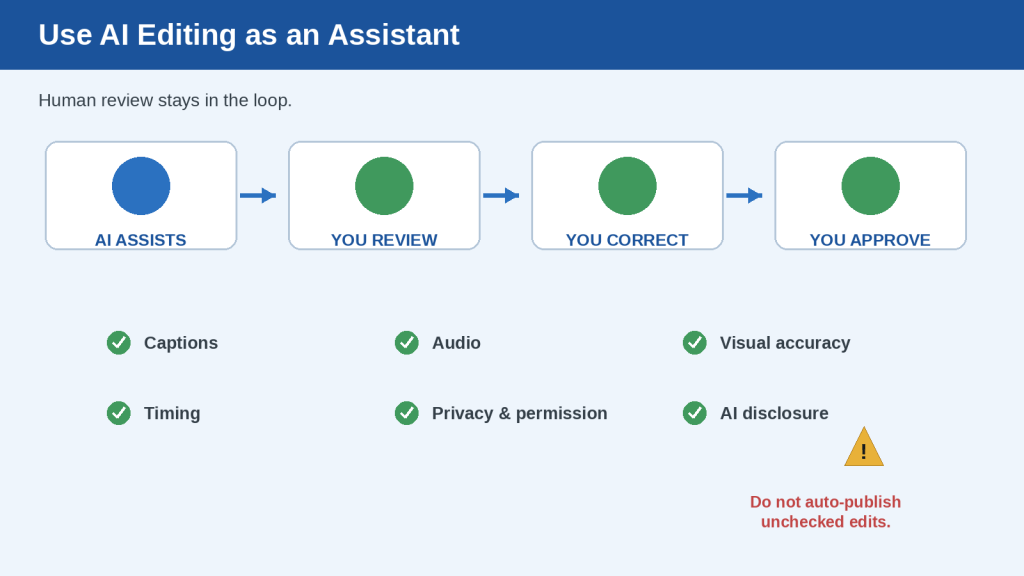The image size is (1024, 576).
Task: Click the arrow pointing to You Approve card
Action: click(744, 195)
